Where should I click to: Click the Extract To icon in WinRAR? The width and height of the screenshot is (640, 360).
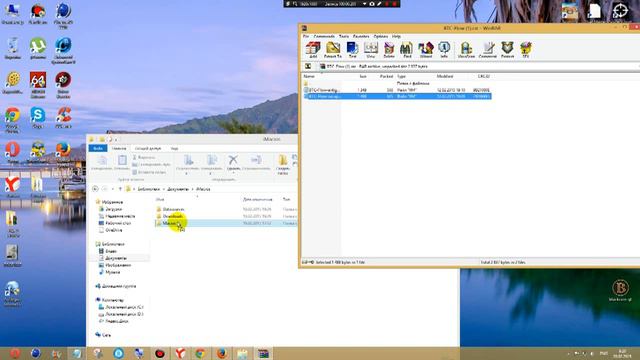click(x=333, y=50)
